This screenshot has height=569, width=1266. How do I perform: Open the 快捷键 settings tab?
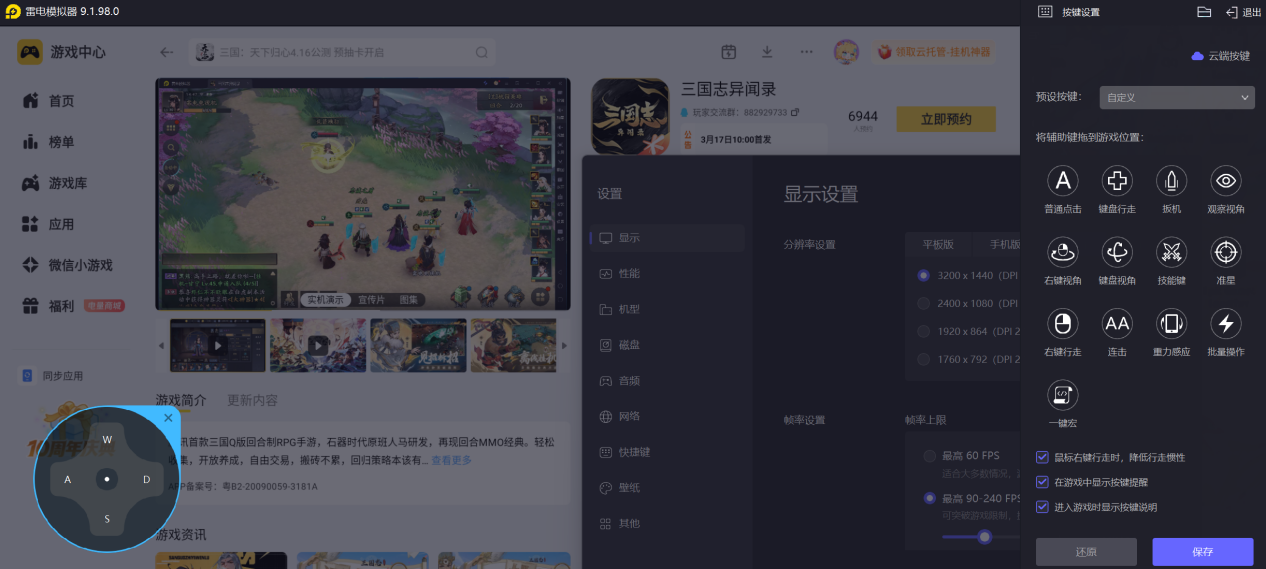(x=667, y=452)
